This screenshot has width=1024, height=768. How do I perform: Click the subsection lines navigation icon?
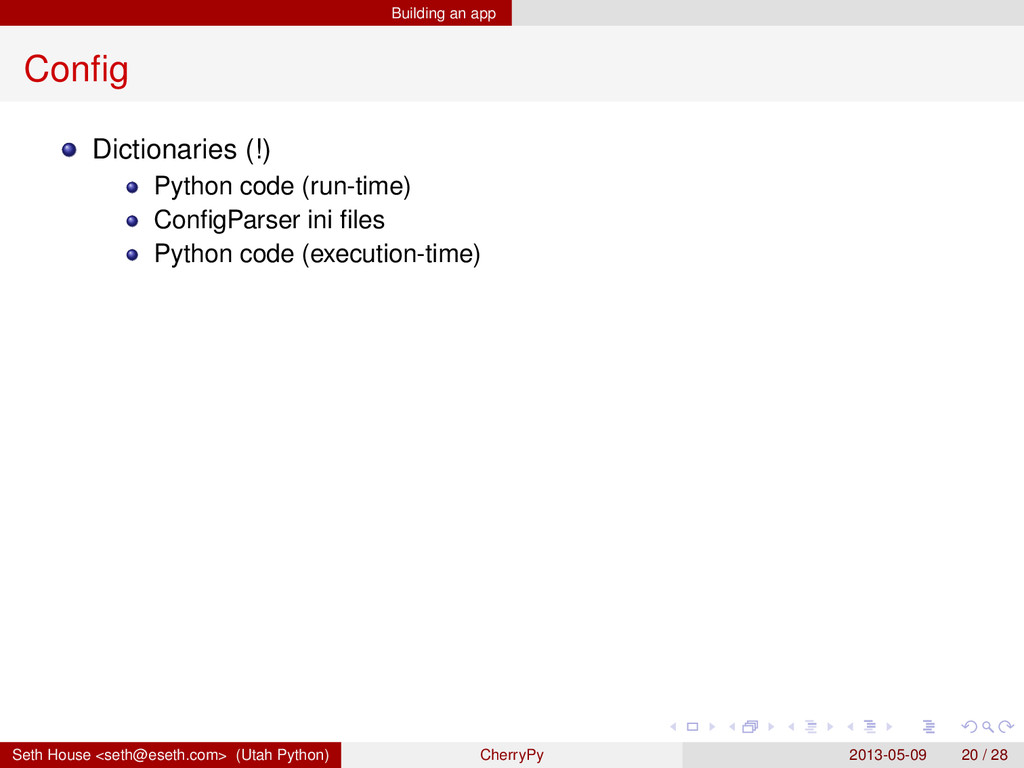(811, 726)
